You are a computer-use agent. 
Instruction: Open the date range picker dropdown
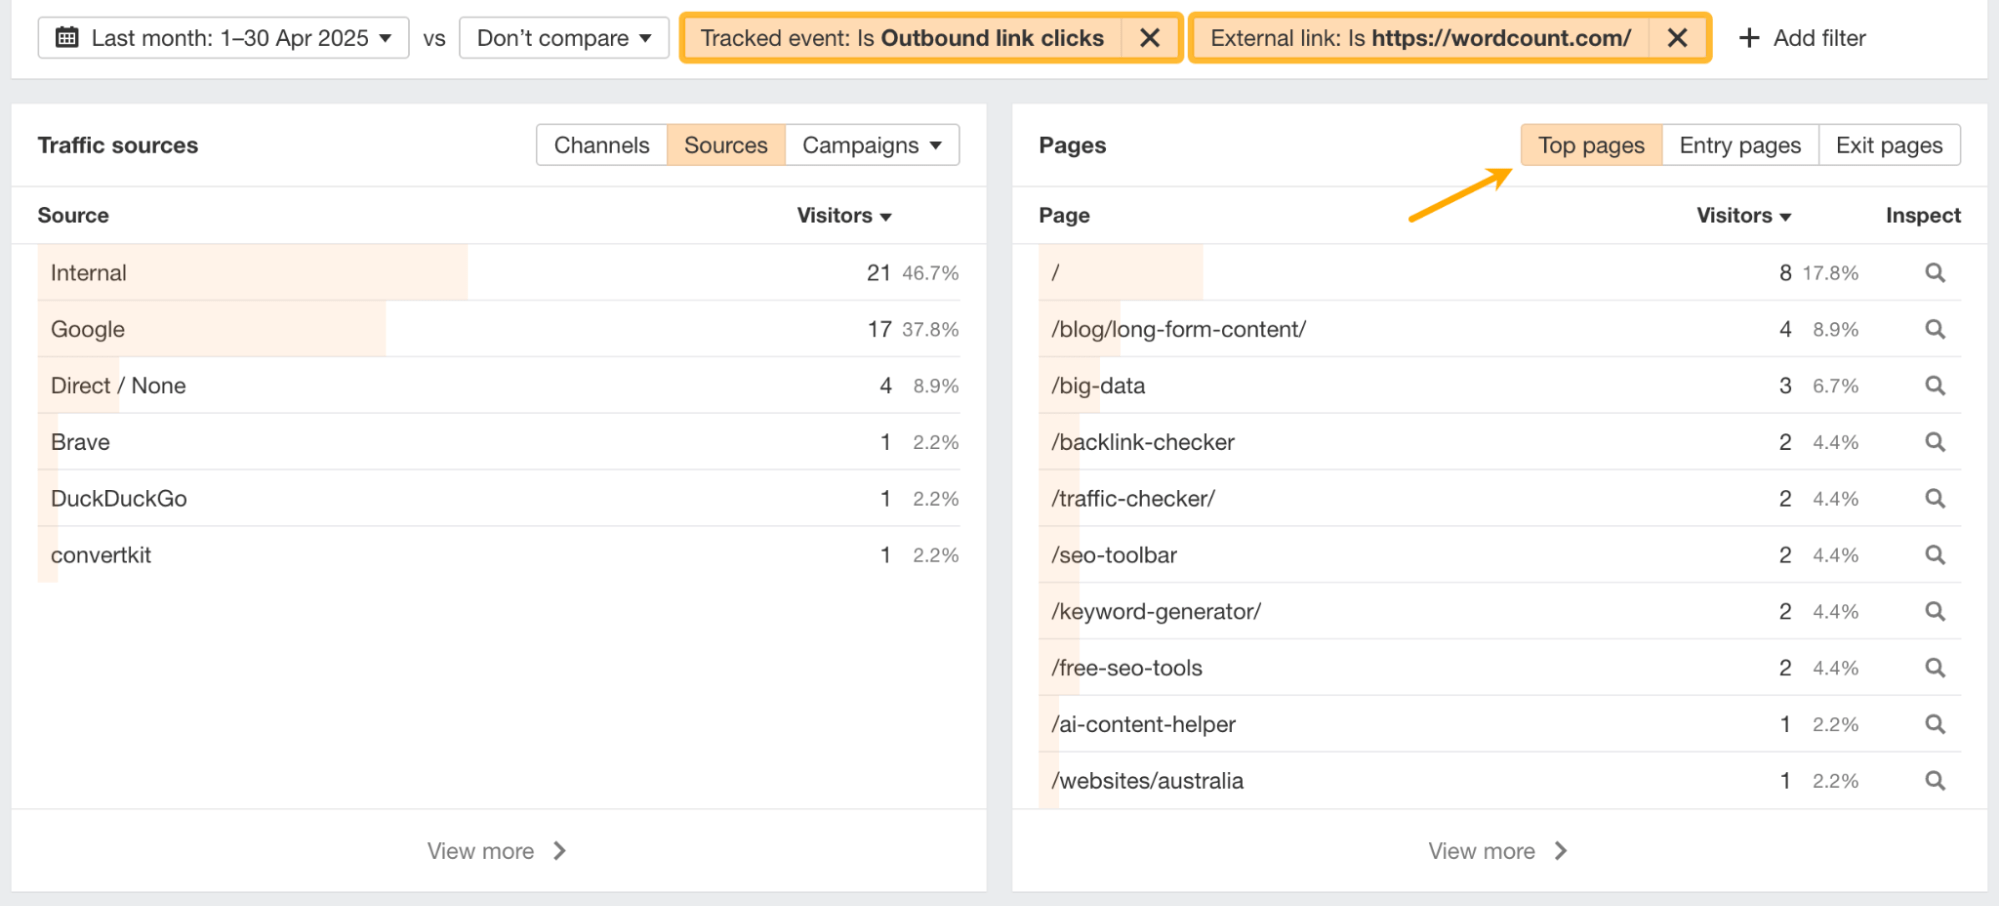(223, 38)
